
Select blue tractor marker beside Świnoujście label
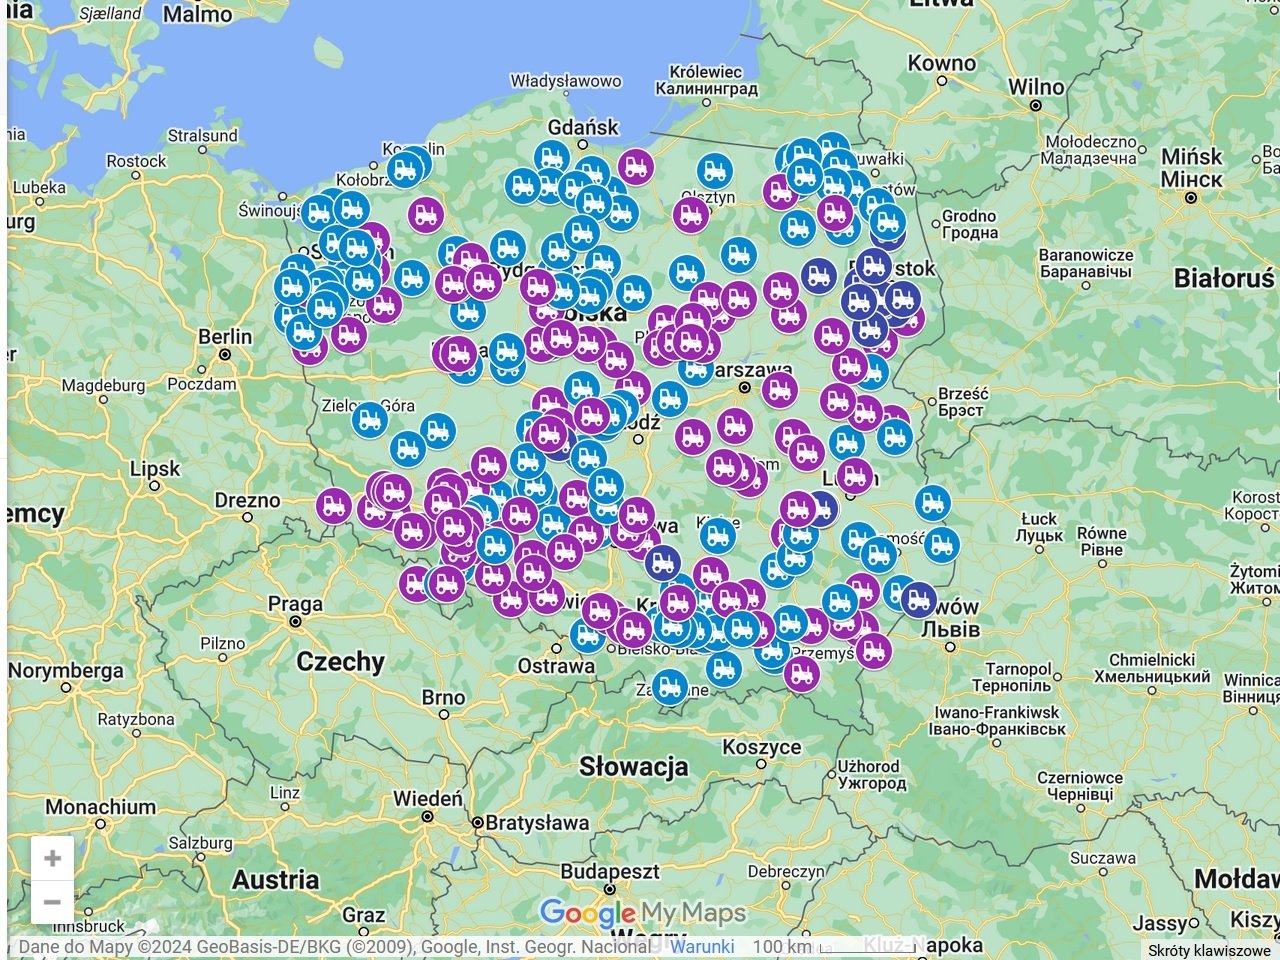319,212
